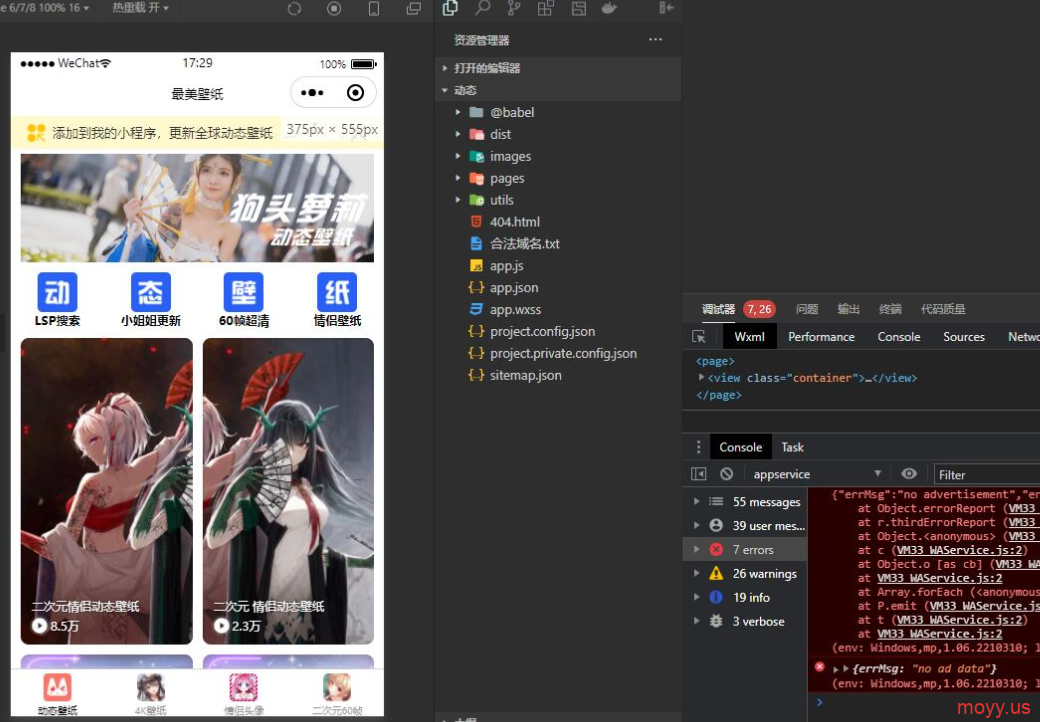The width and height of the screenshot is (1040, 722).
Task: Select the Wxml devtools tab
Action: [x=749, y=337]
